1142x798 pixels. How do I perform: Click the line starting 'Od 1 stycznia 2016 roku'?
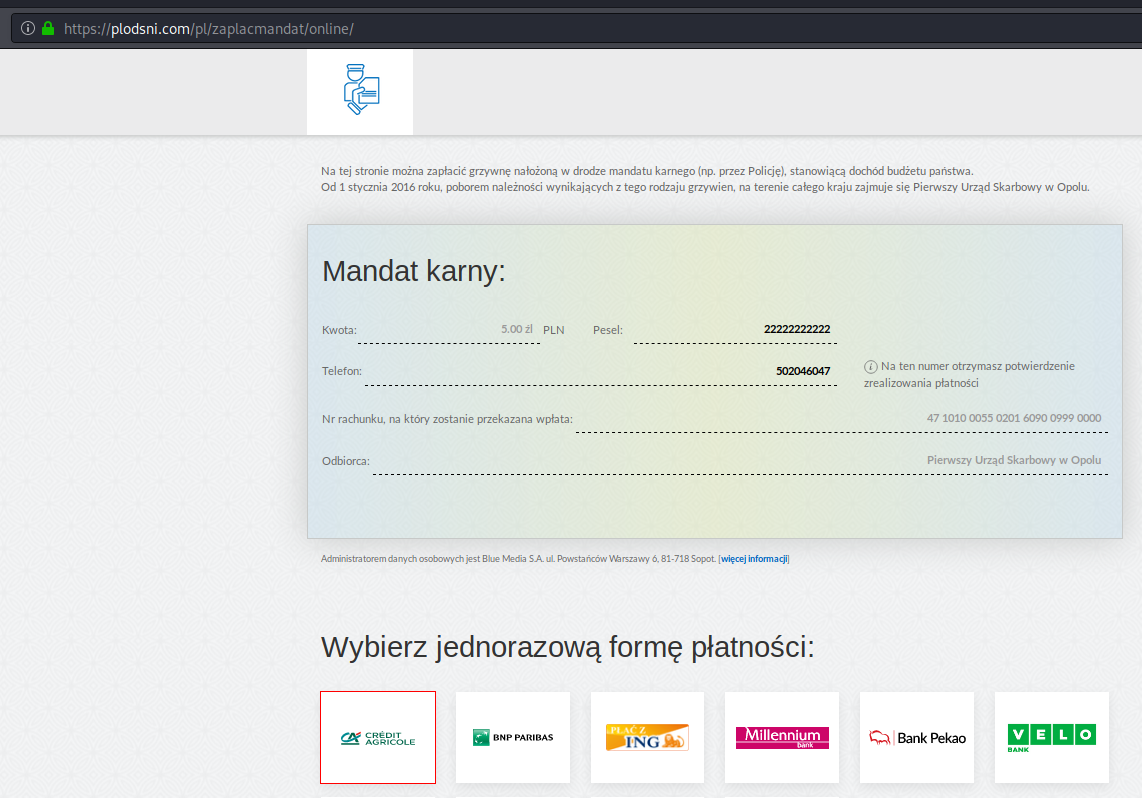click(705, 187)
